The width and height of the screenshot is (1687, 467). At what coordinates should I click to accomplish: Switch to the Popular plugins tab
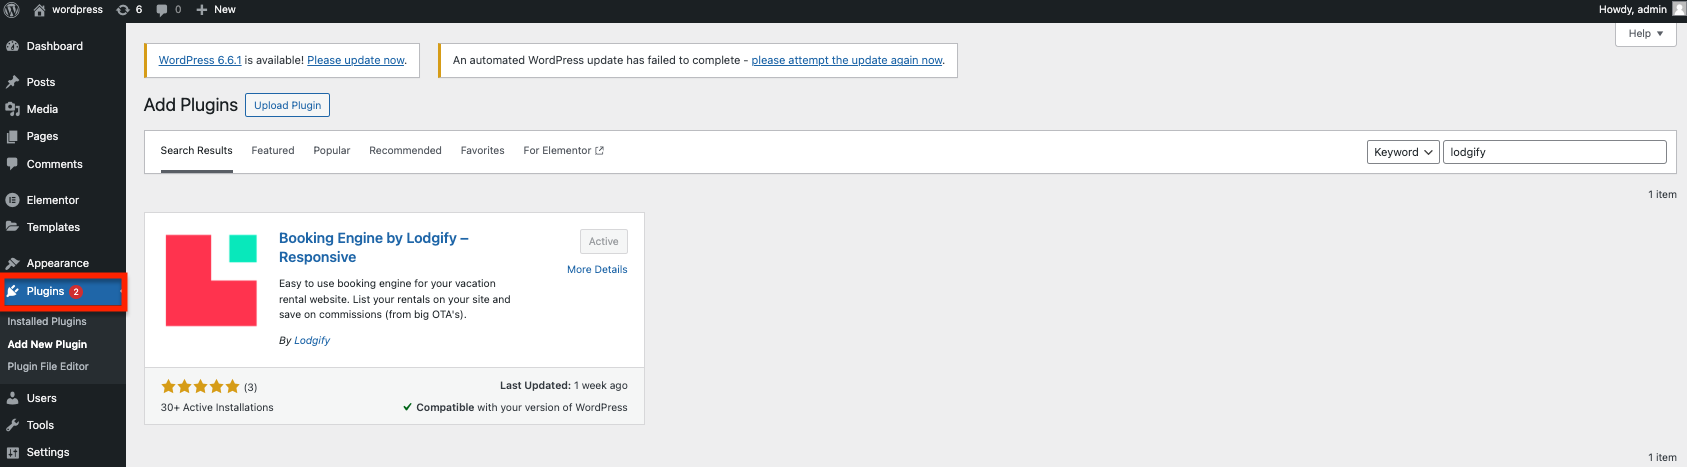[x=331, y=151]
